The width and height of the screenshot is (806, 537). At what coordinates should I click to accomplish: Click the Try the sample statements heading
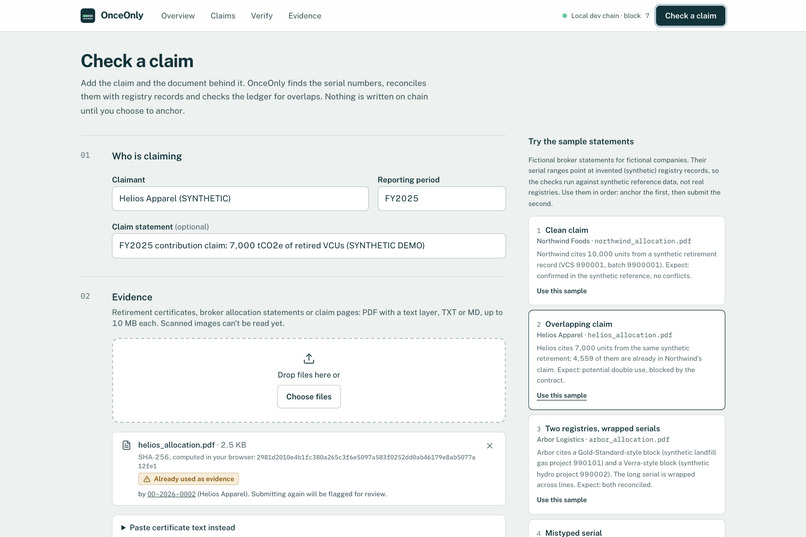pos(581,141)
